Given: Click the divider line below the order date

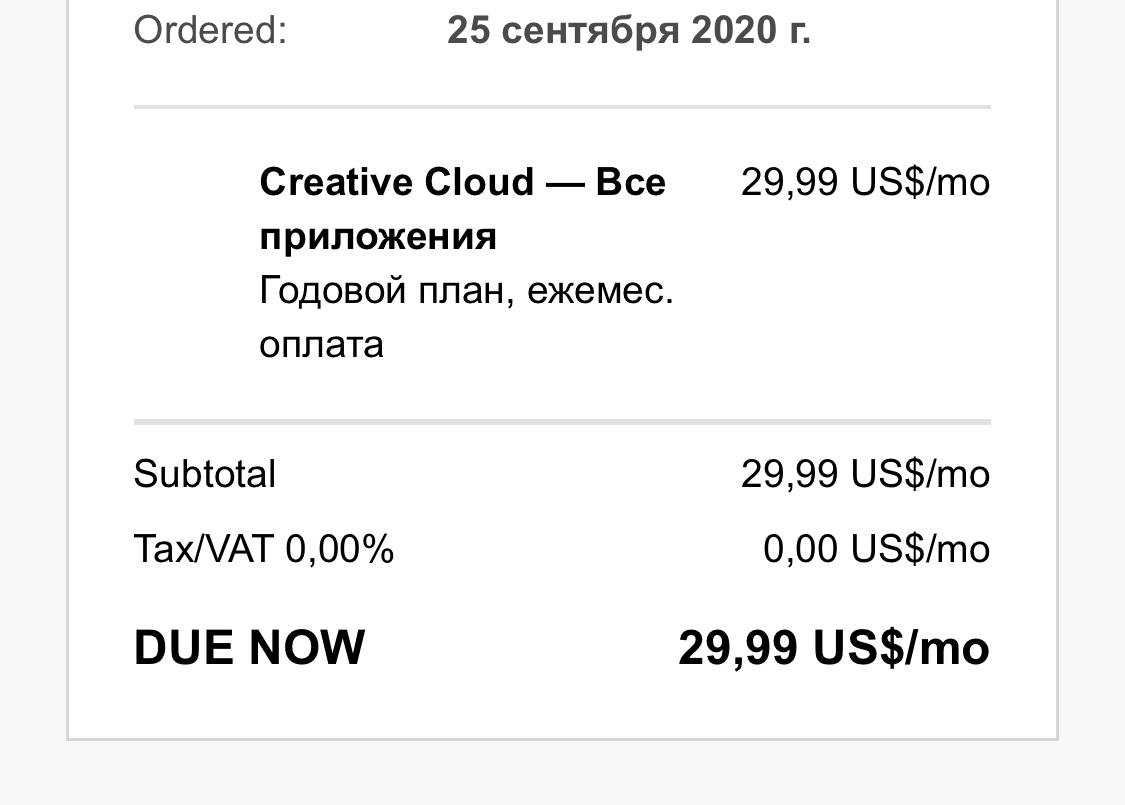Looking at the screenshot, I should [562, 107].
